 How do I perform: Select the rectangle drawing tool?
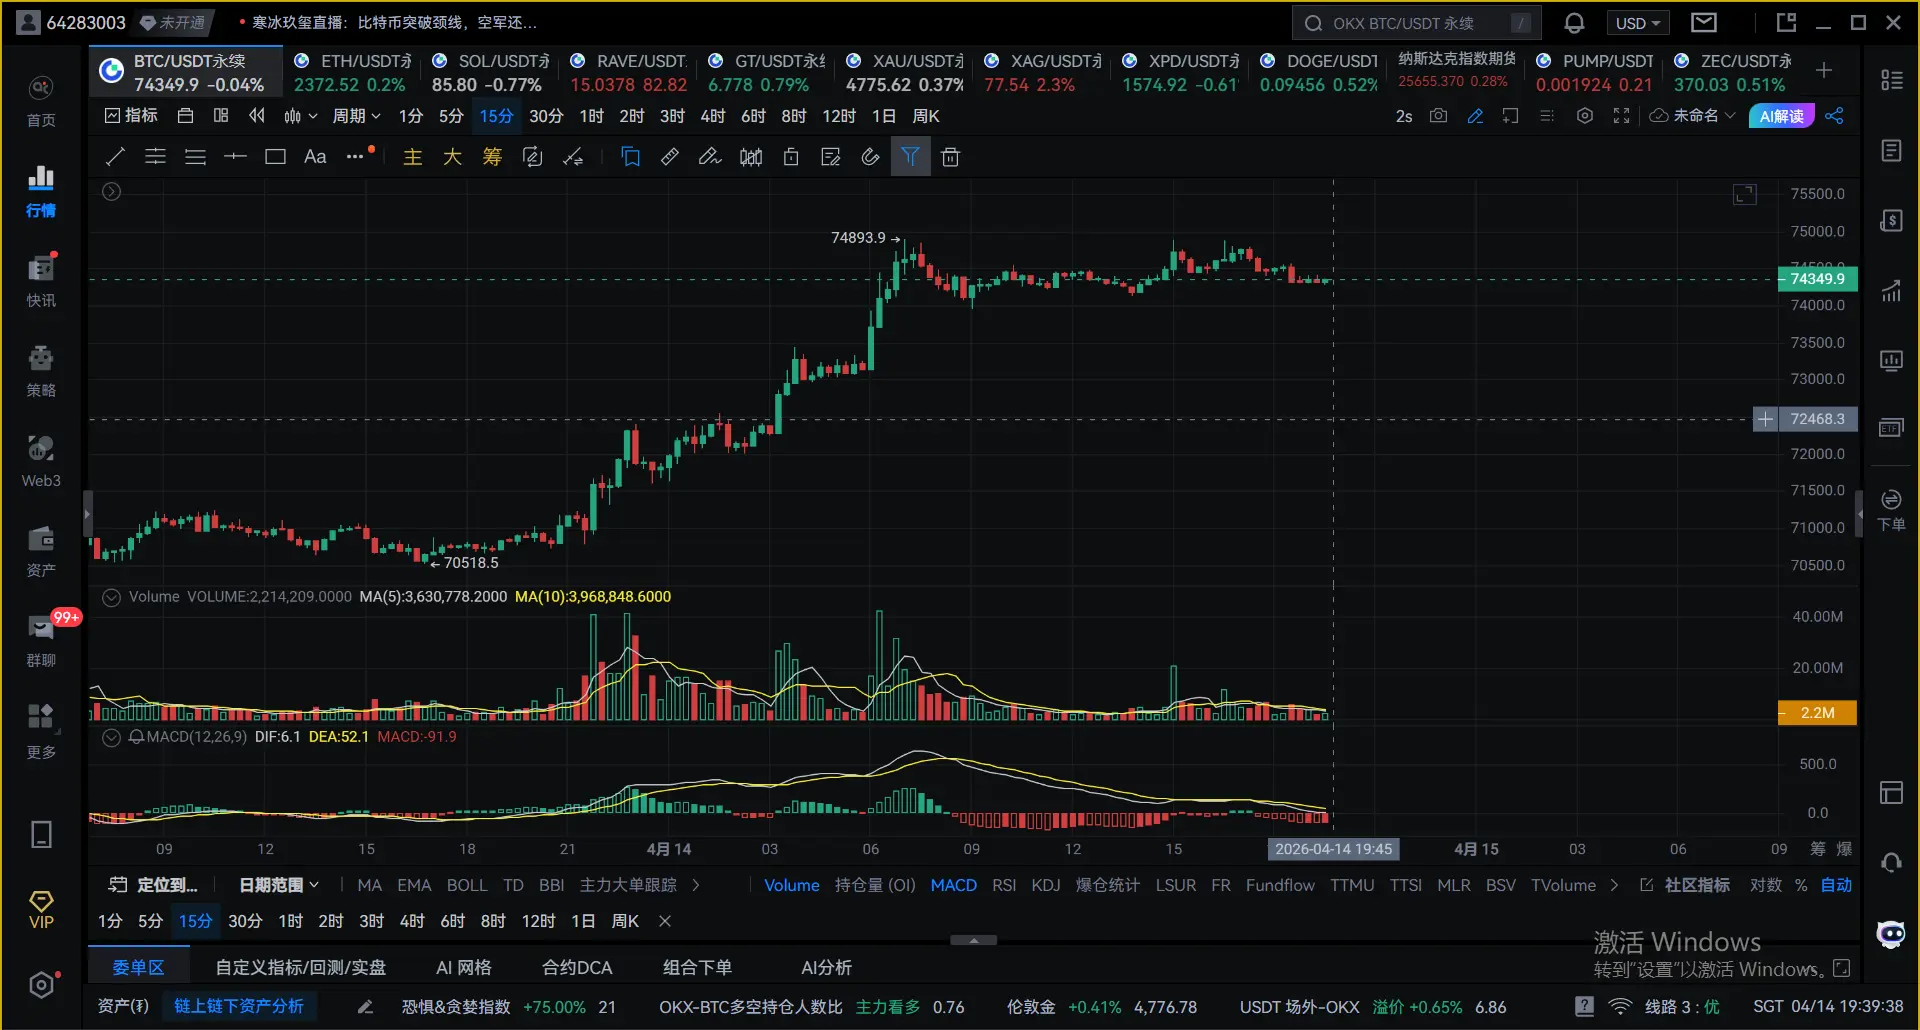pos(275,156)
